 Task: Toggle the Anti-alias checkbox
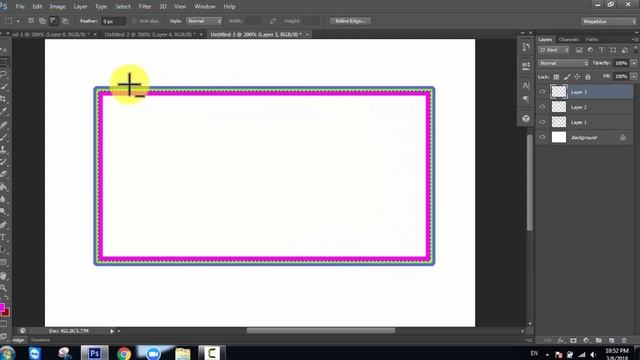pyautogui.click(x=134, y=21)
